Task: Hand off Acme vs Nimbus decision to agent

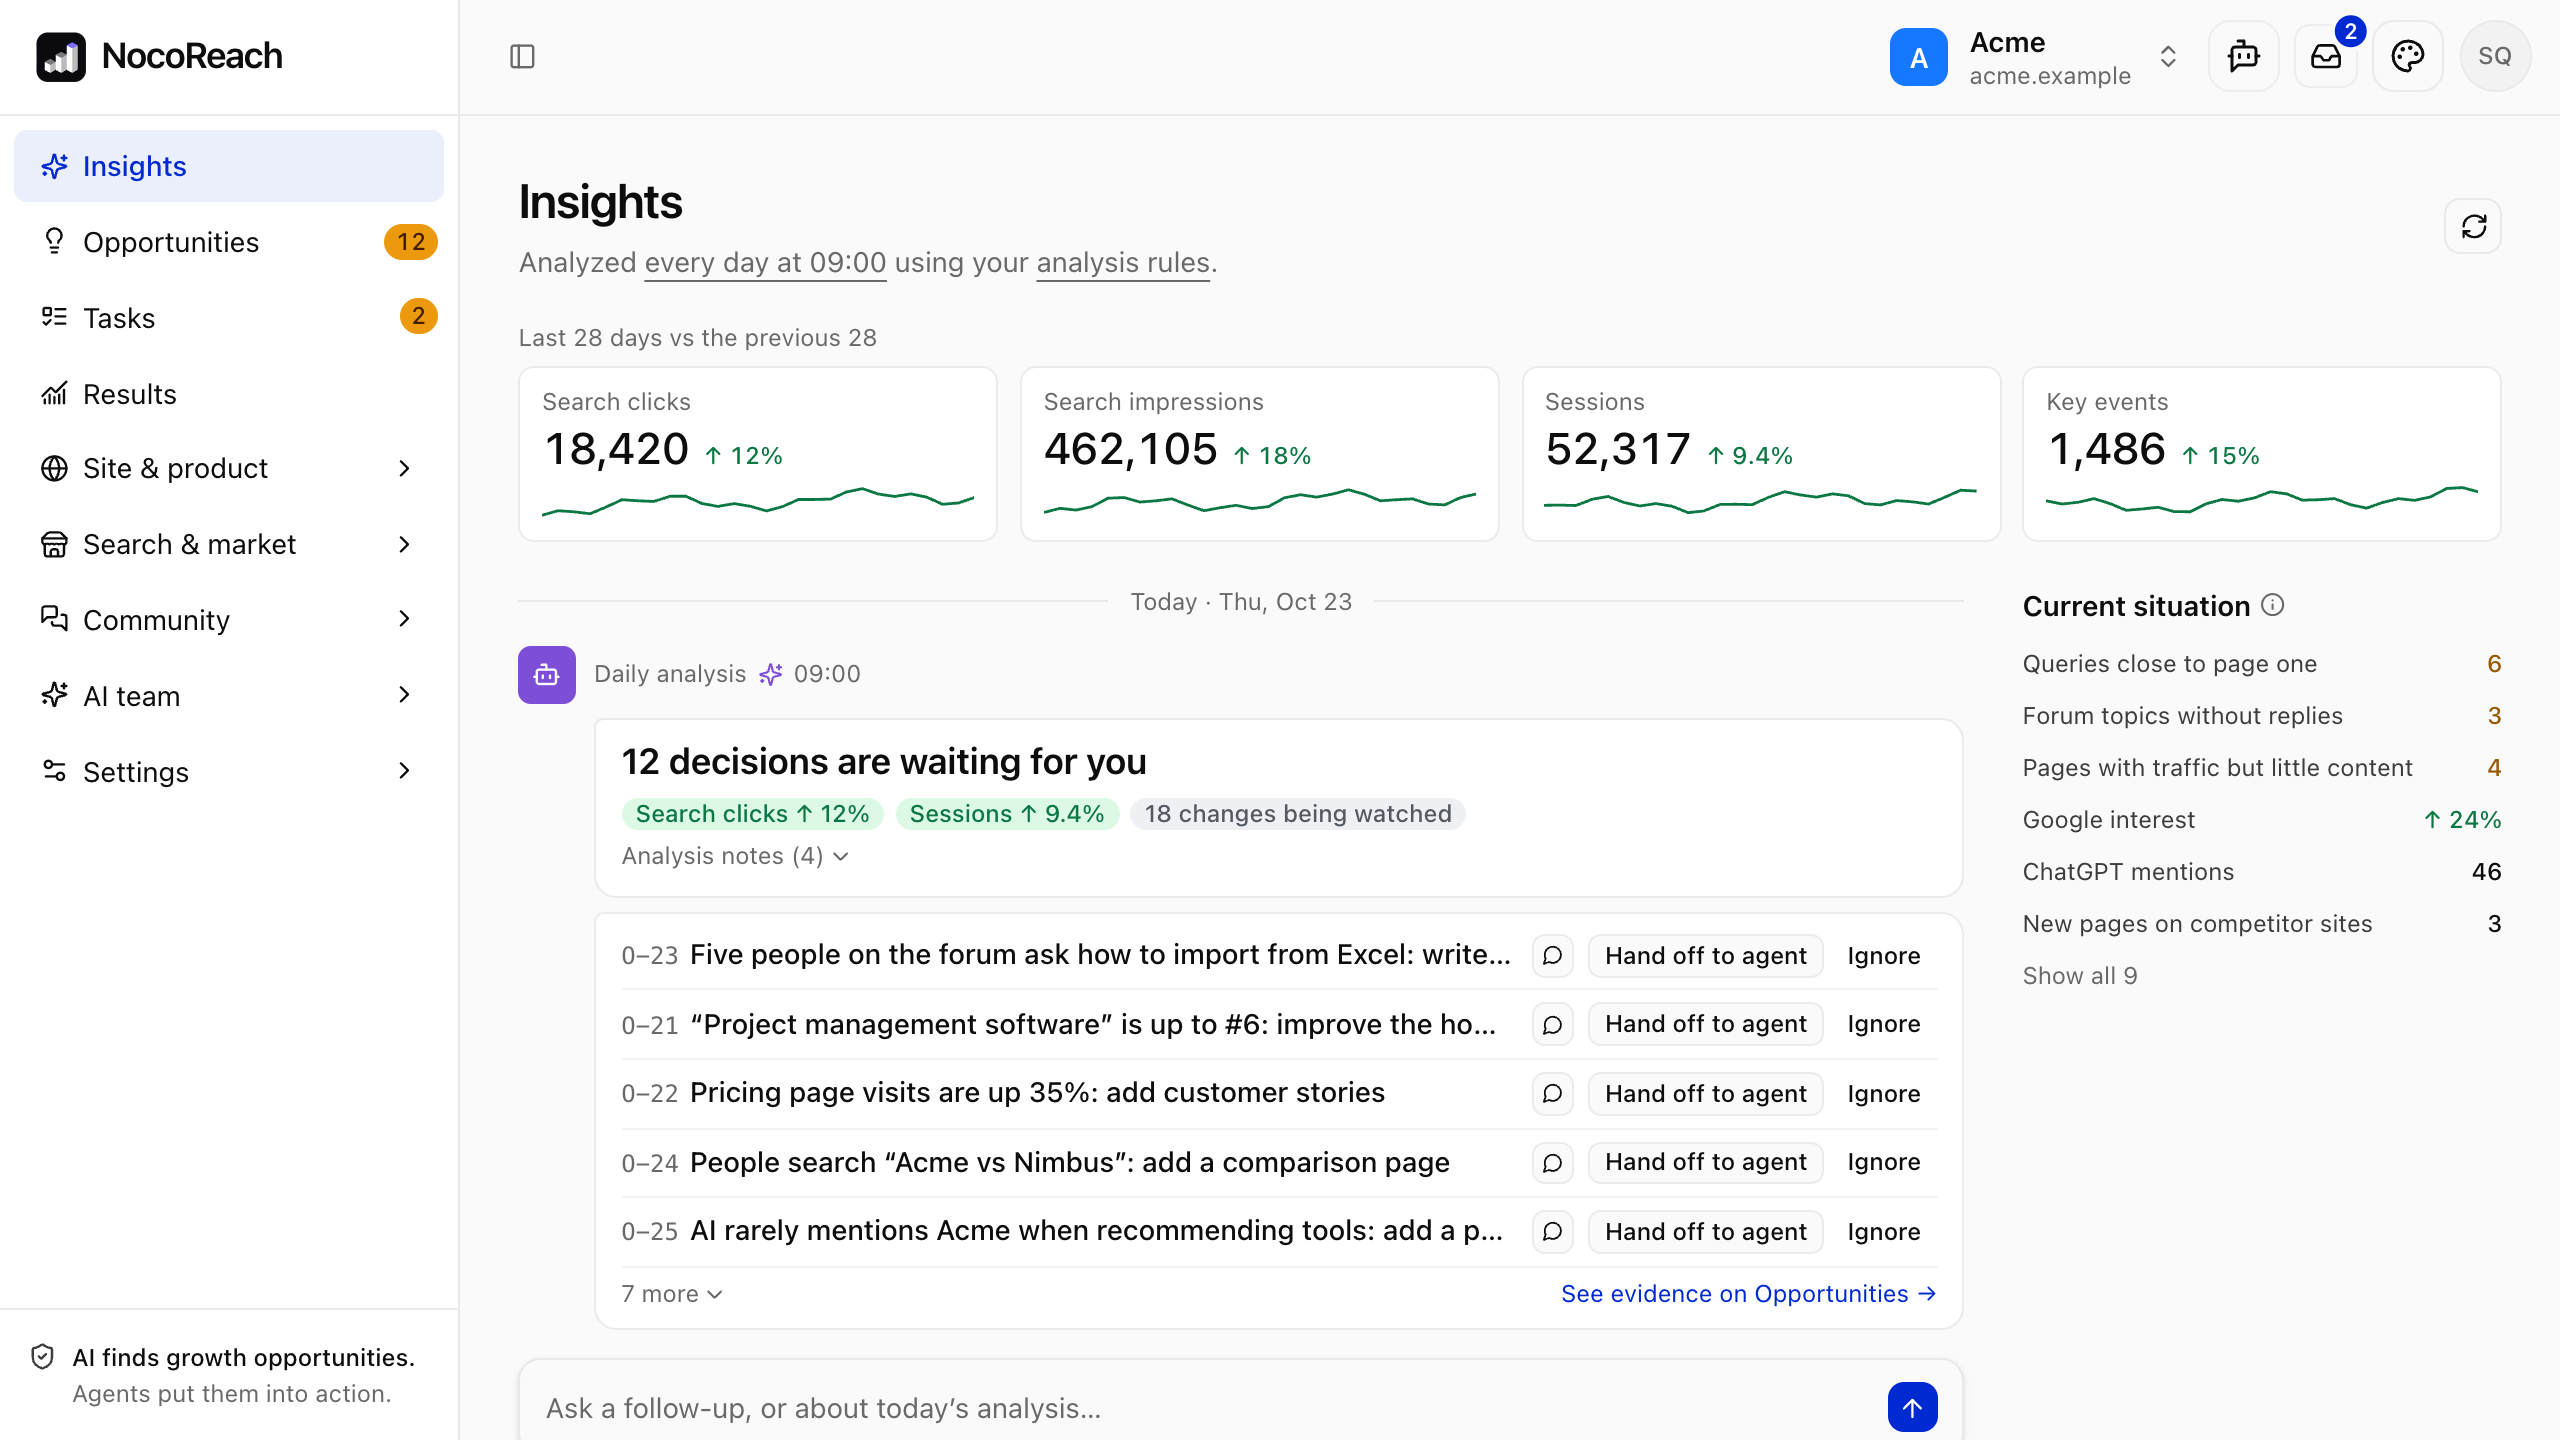Action: (1705, 1162)
